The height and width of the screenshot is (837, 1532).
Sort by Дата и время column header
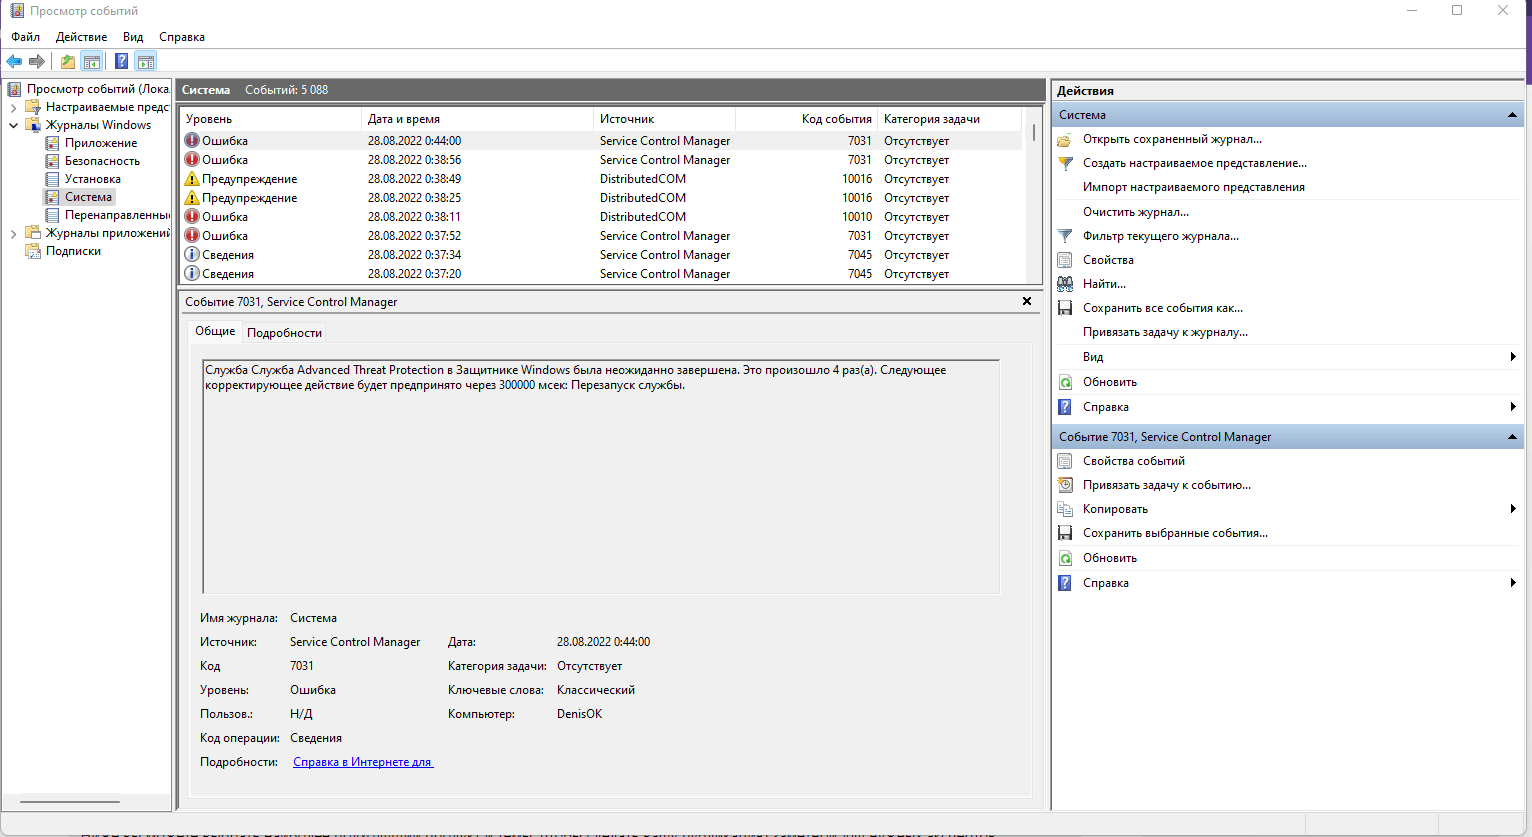click(477, 119)
